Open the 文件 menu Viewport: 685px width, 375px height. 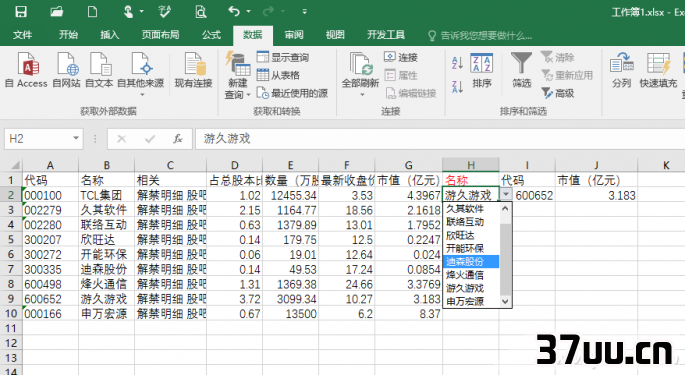pyautogui.click(x=22, y=35)
